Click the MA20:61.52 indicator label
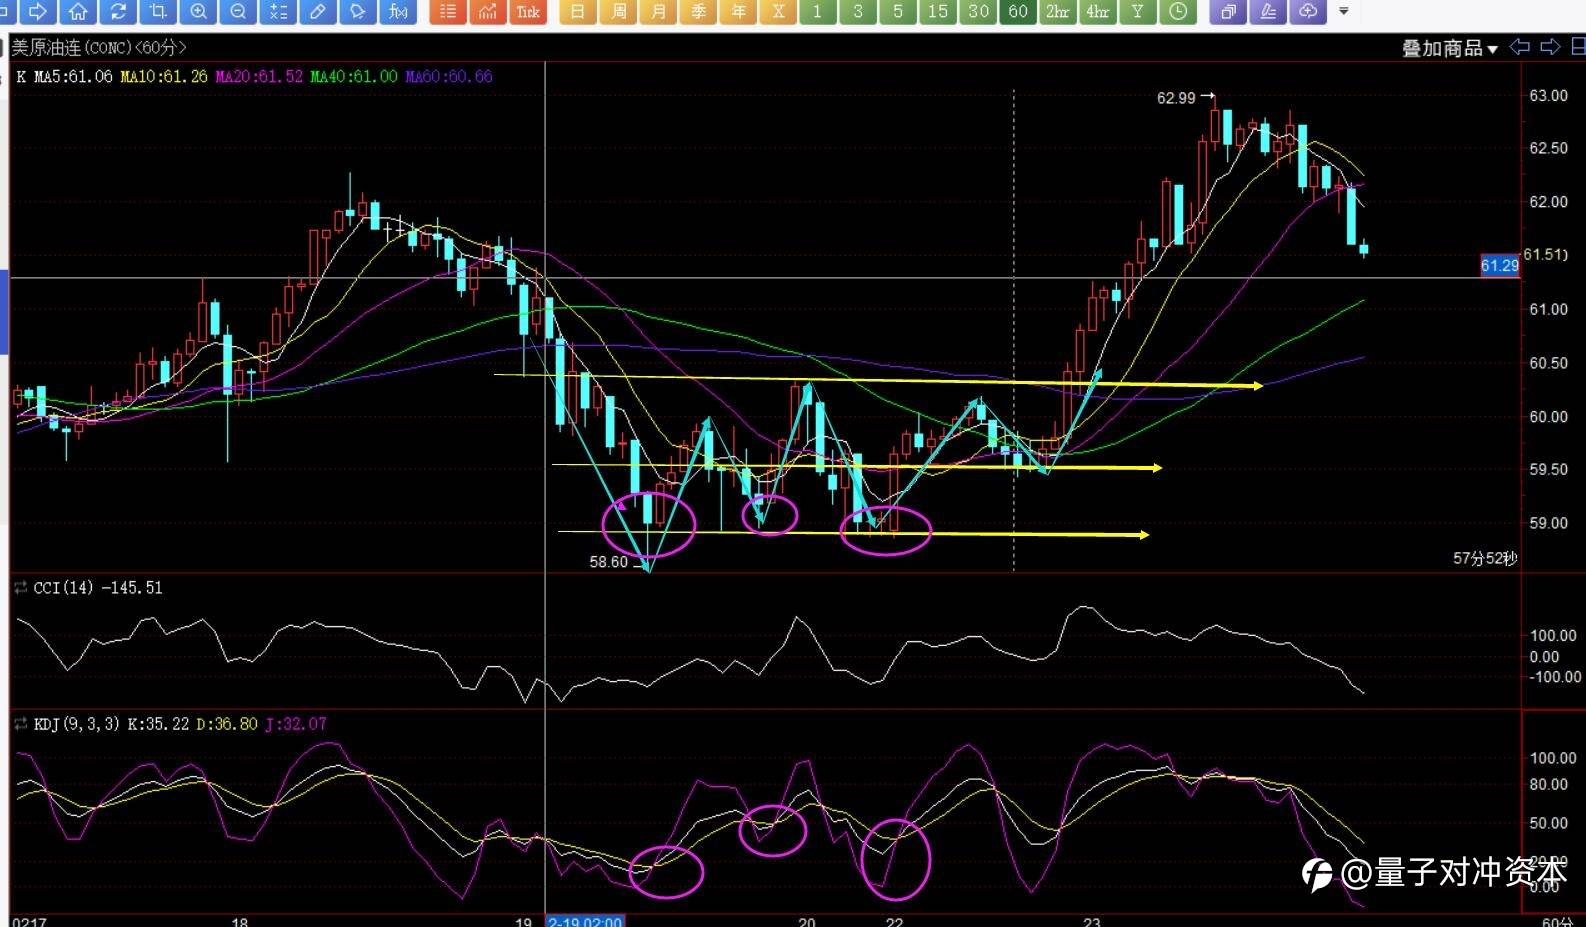The height and width of the screenshot is (927, 1586). [259, 76]
